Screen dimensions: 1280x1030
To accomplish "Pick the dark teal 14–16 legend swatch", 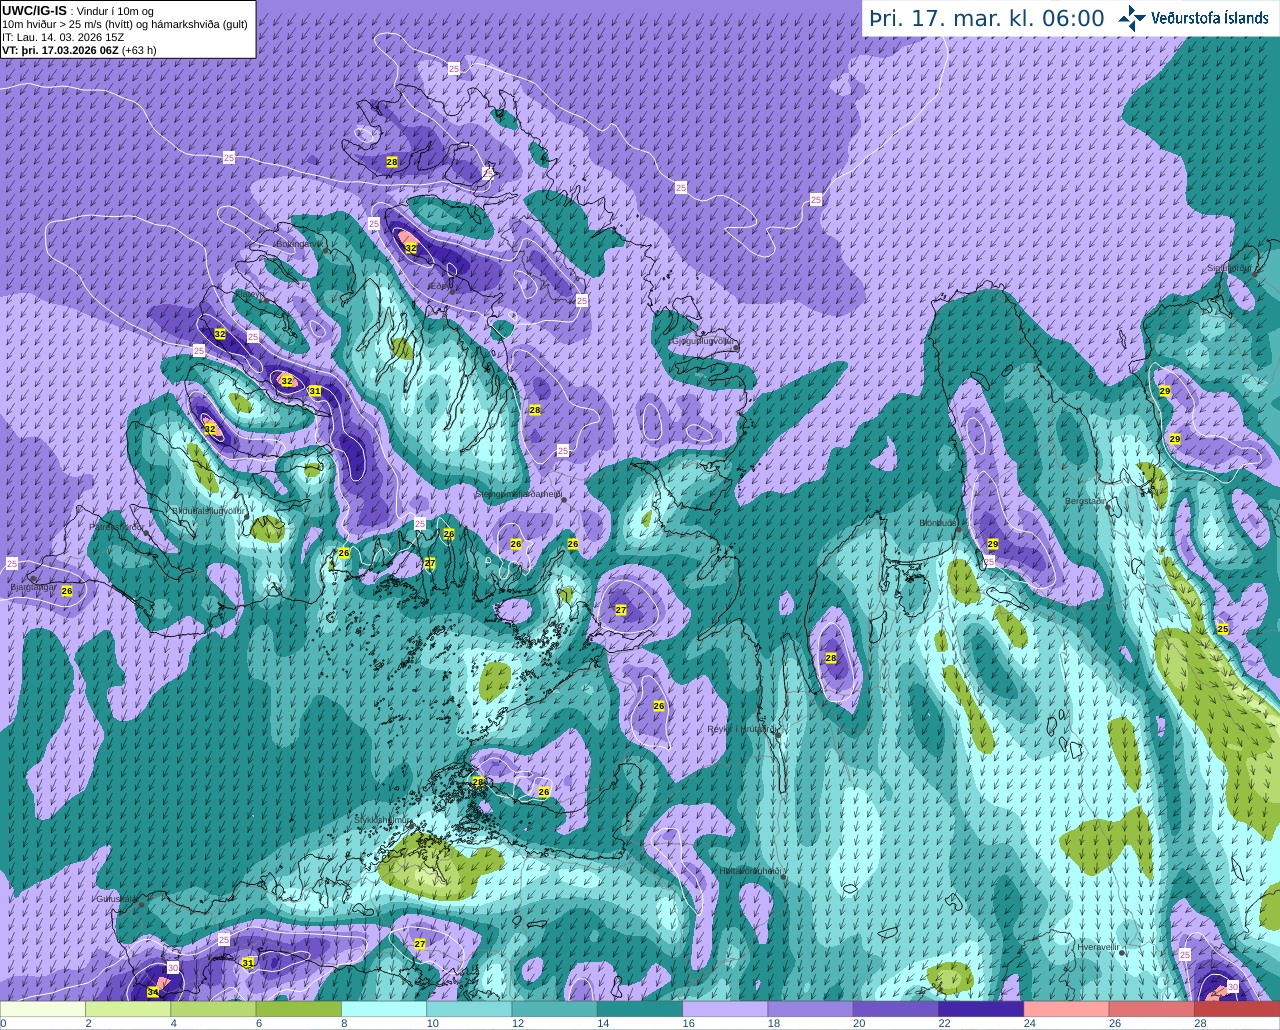I will 640,1010.
